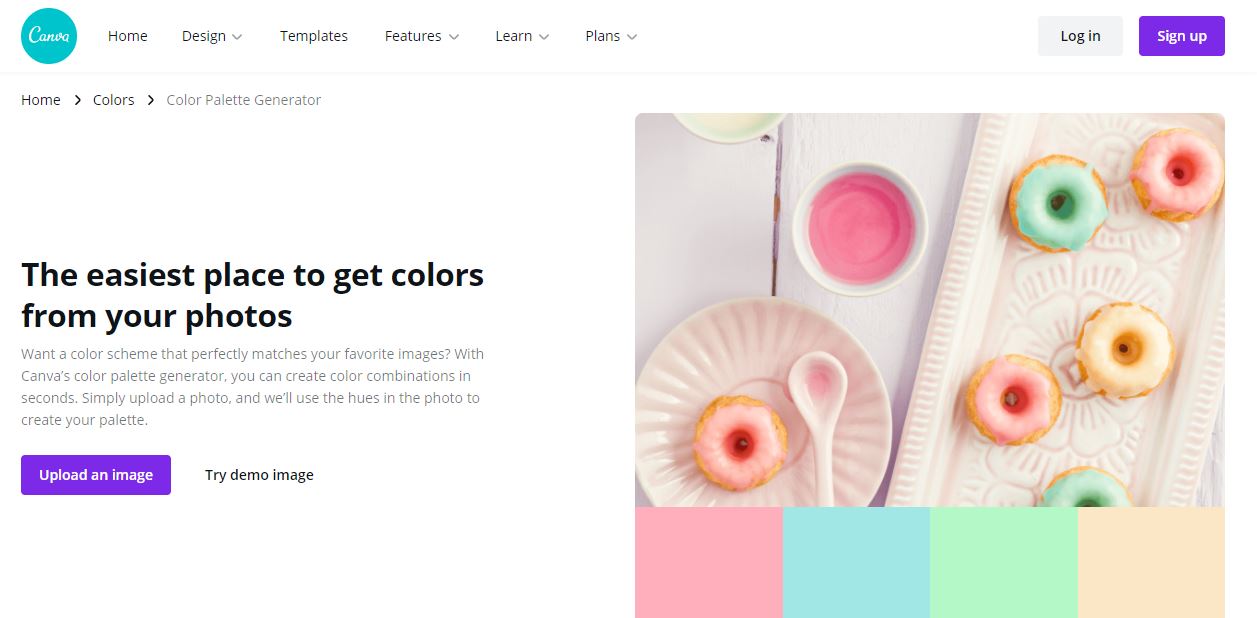
Task: Open the Templates menu item
Action: [x=314, y=36]
